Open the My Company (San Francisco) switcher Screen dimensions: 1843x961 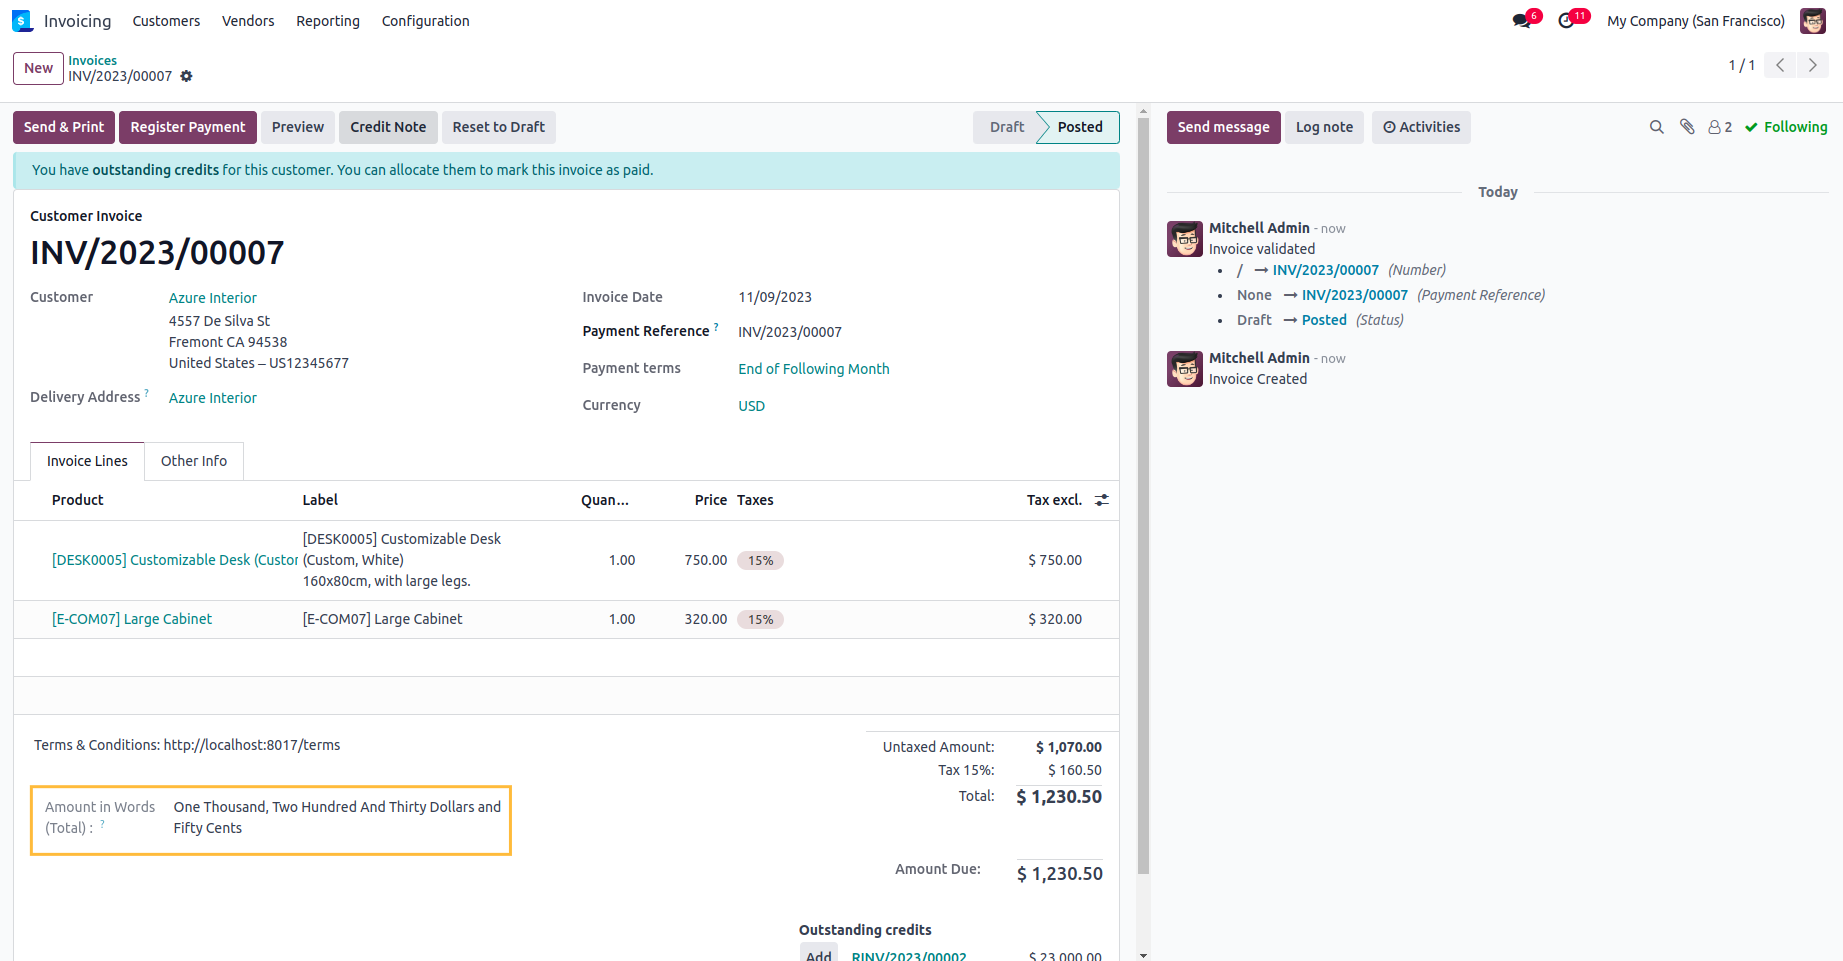1696,21
